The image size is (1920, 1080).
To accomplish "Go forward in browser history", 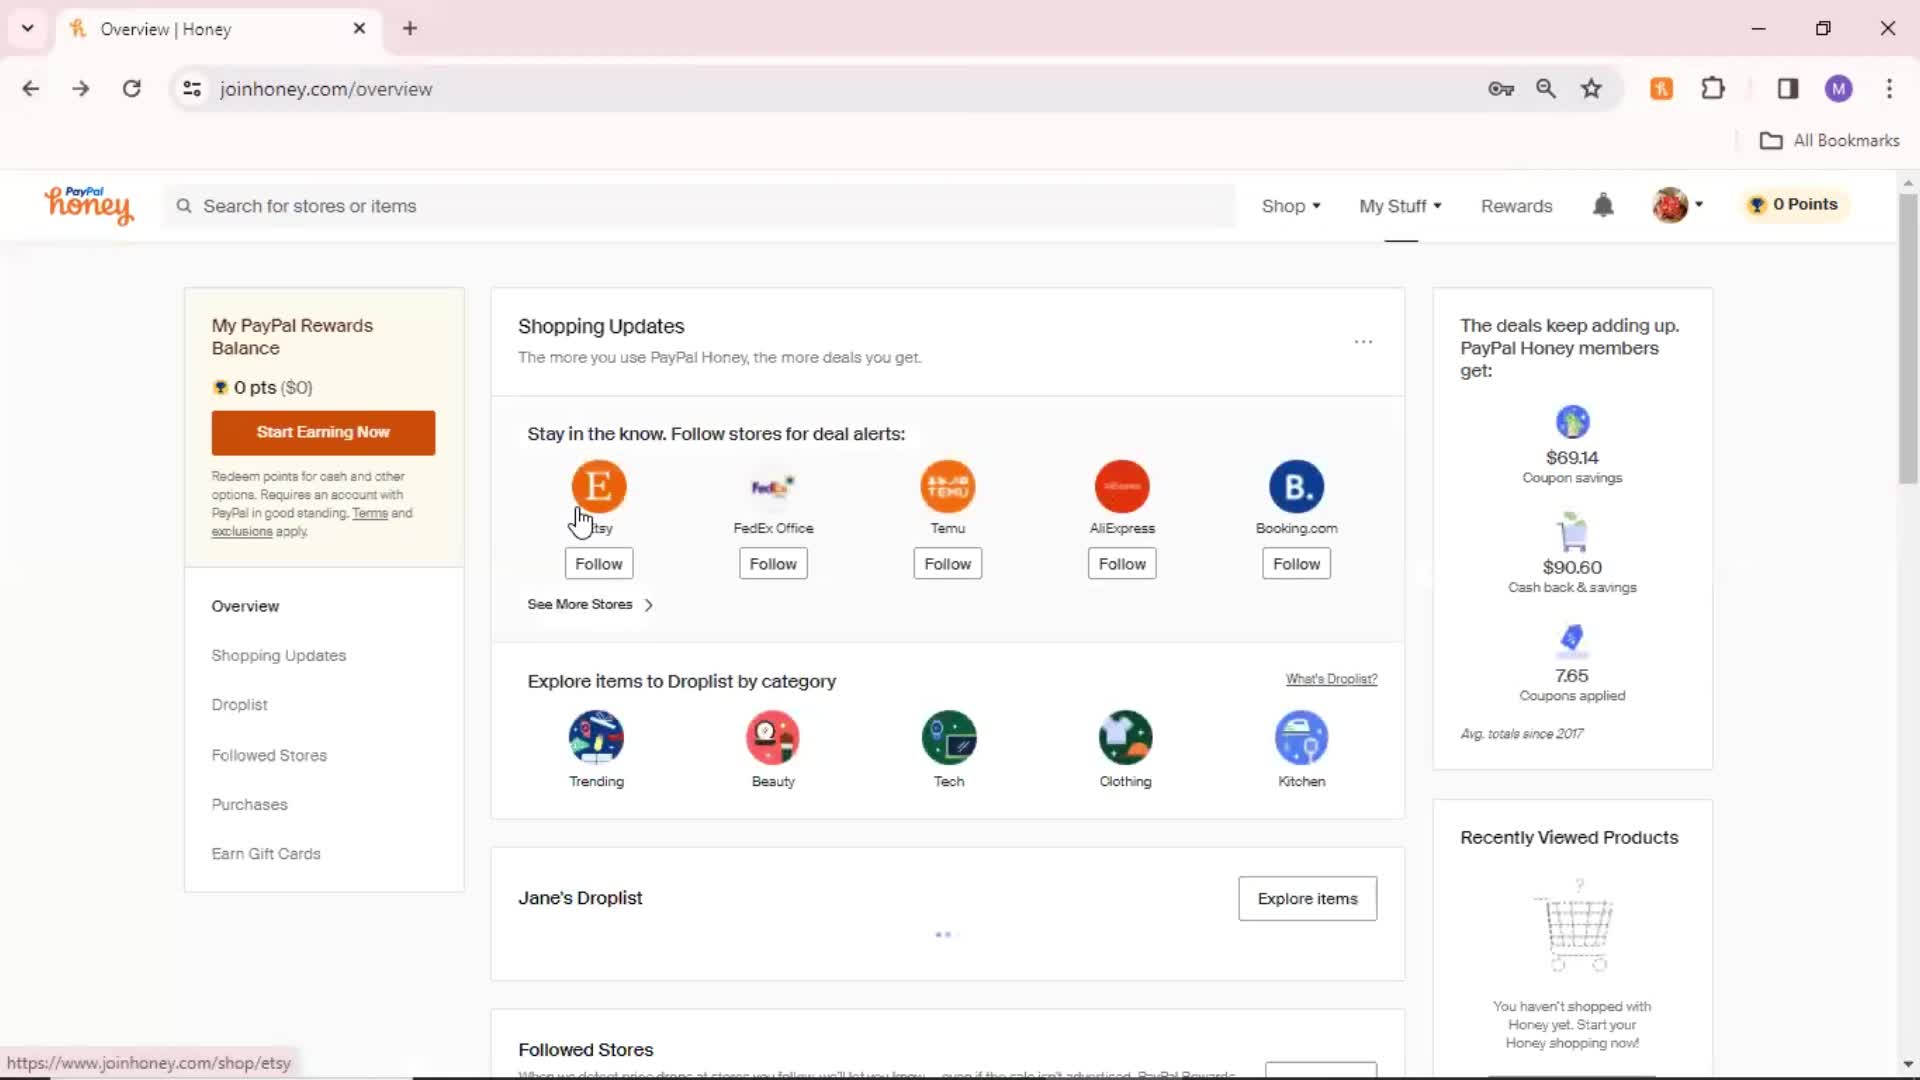I will (x=81, y=89).
